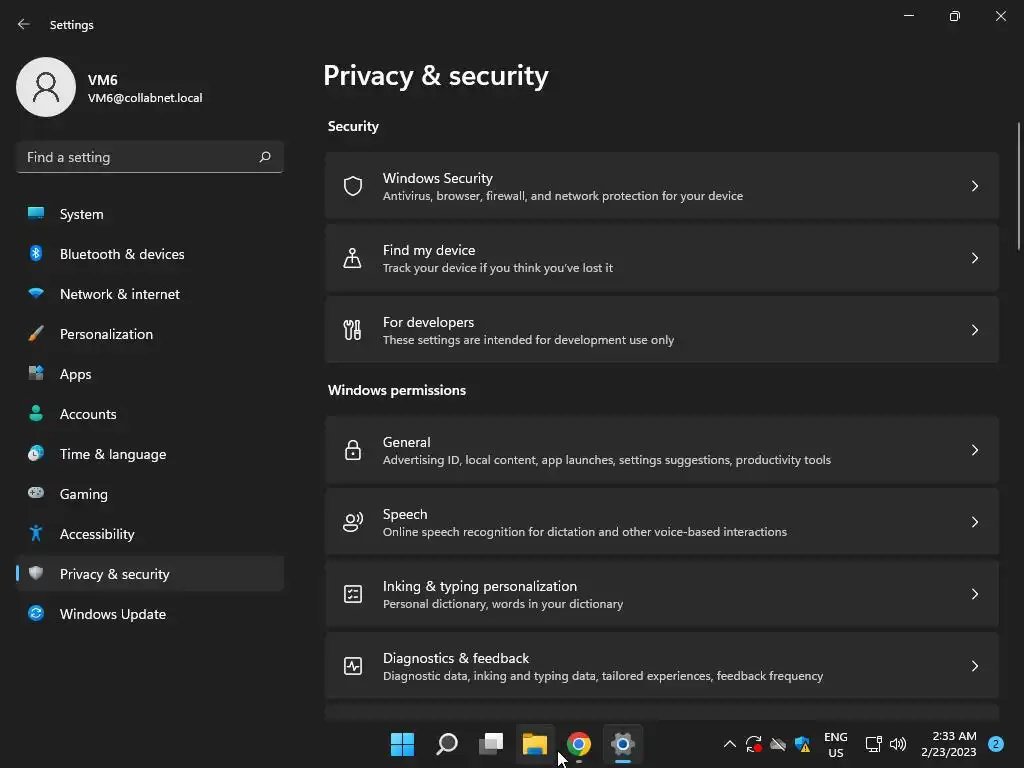1024x768 pixels.
Task: Expand Windows Security chevron
Action: 974,186
